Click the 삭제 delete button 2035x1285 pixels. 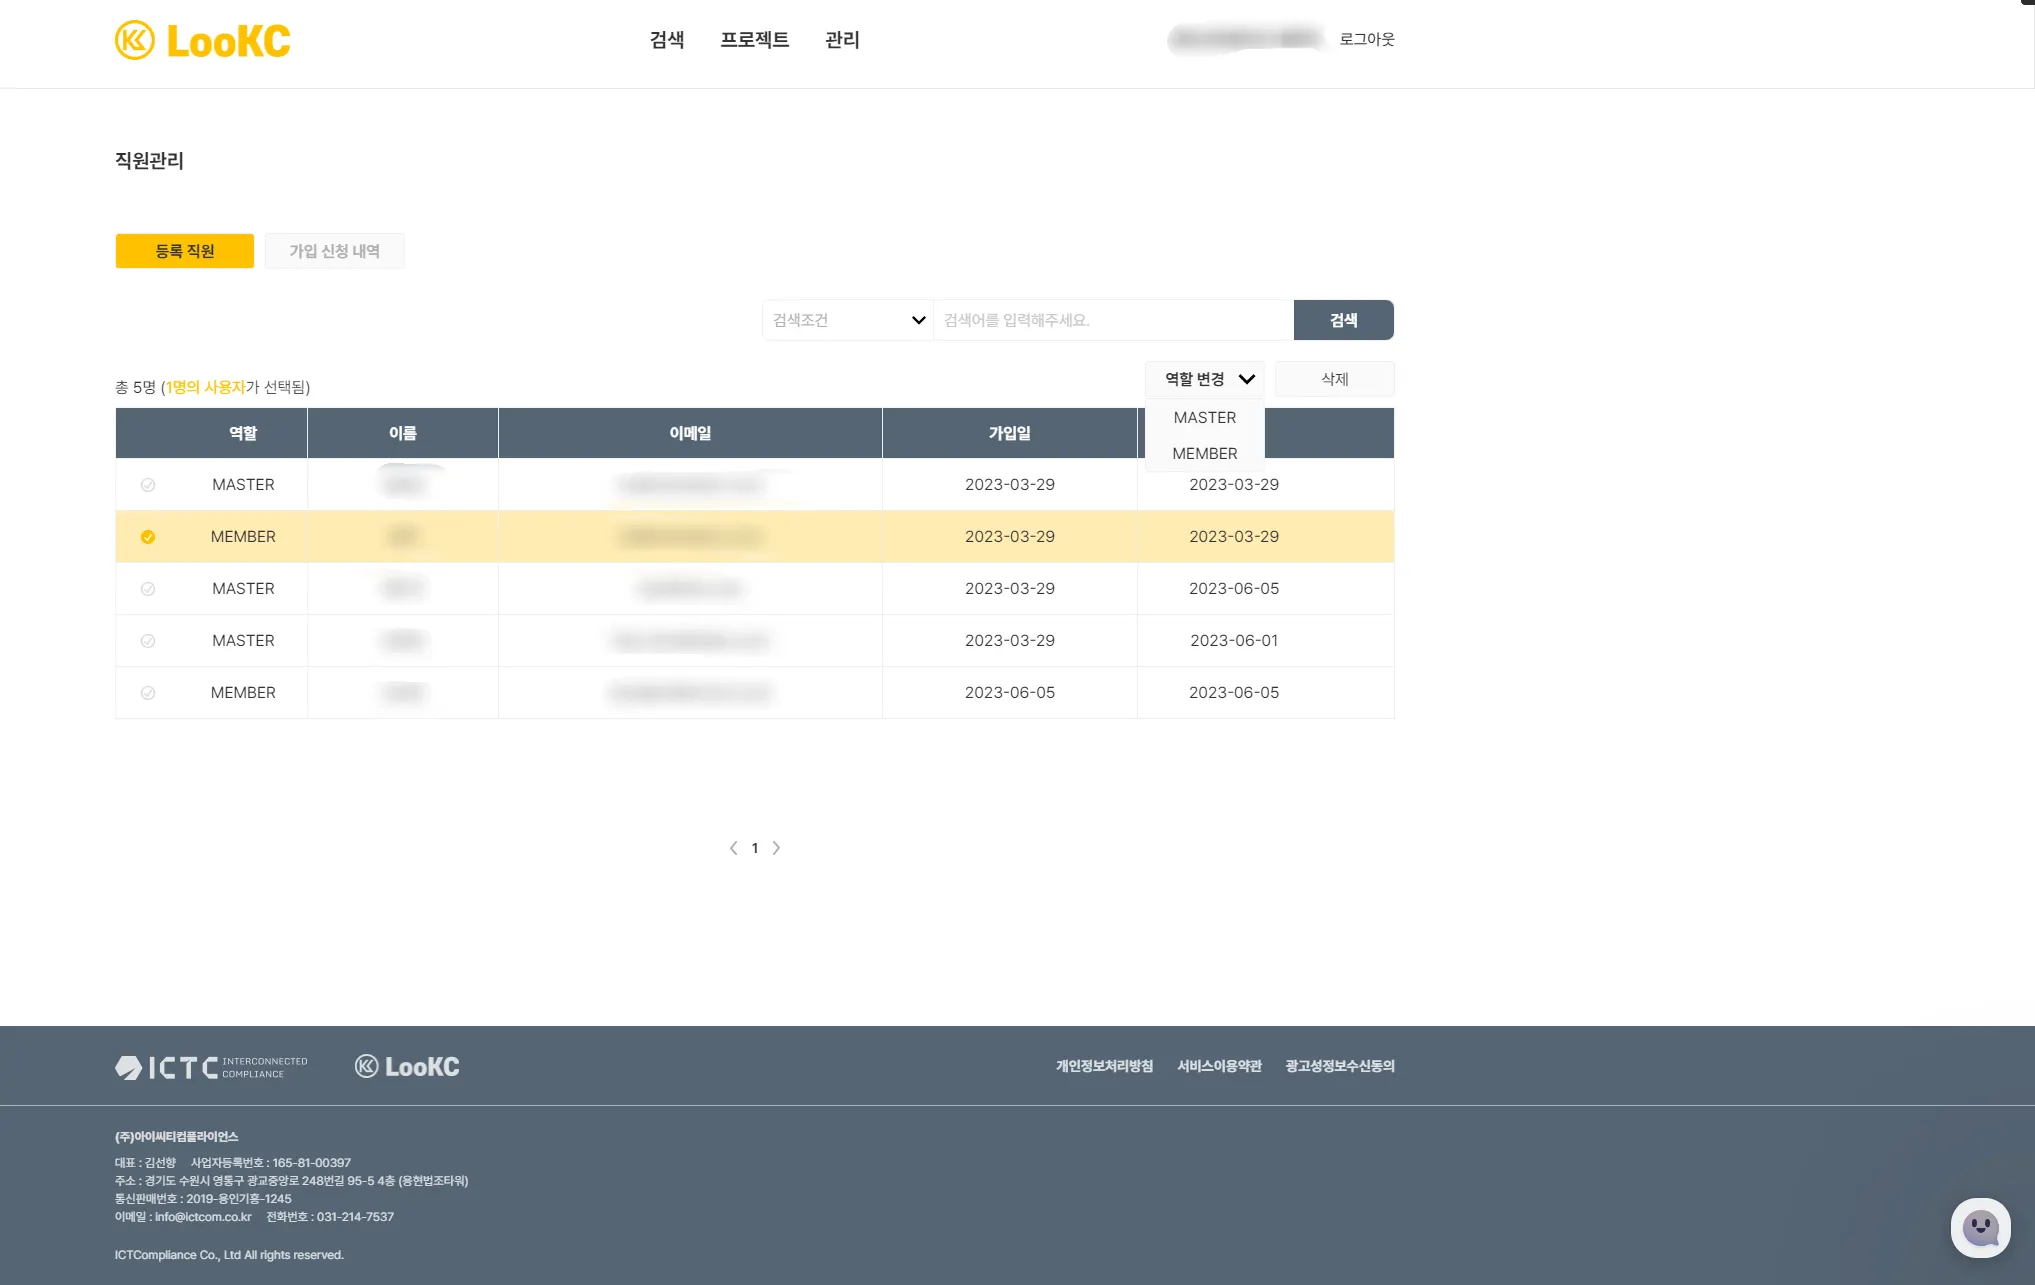click(1334, 379)
